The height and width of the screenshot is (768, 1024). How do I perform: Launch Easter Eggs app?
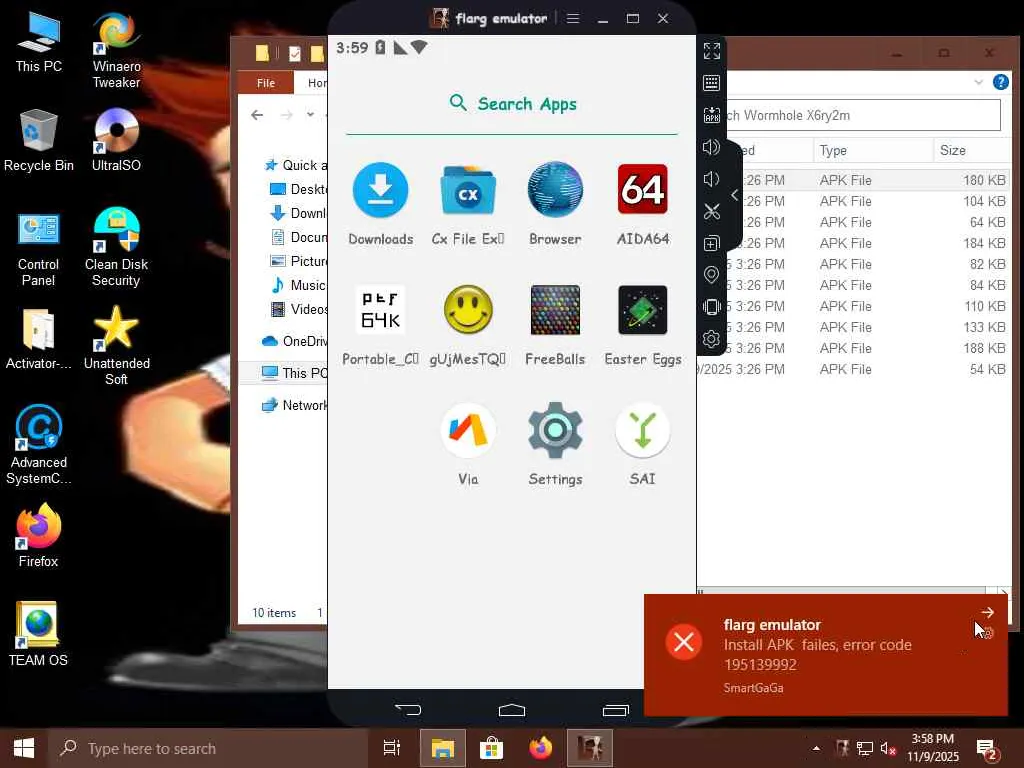pos(643,310)
